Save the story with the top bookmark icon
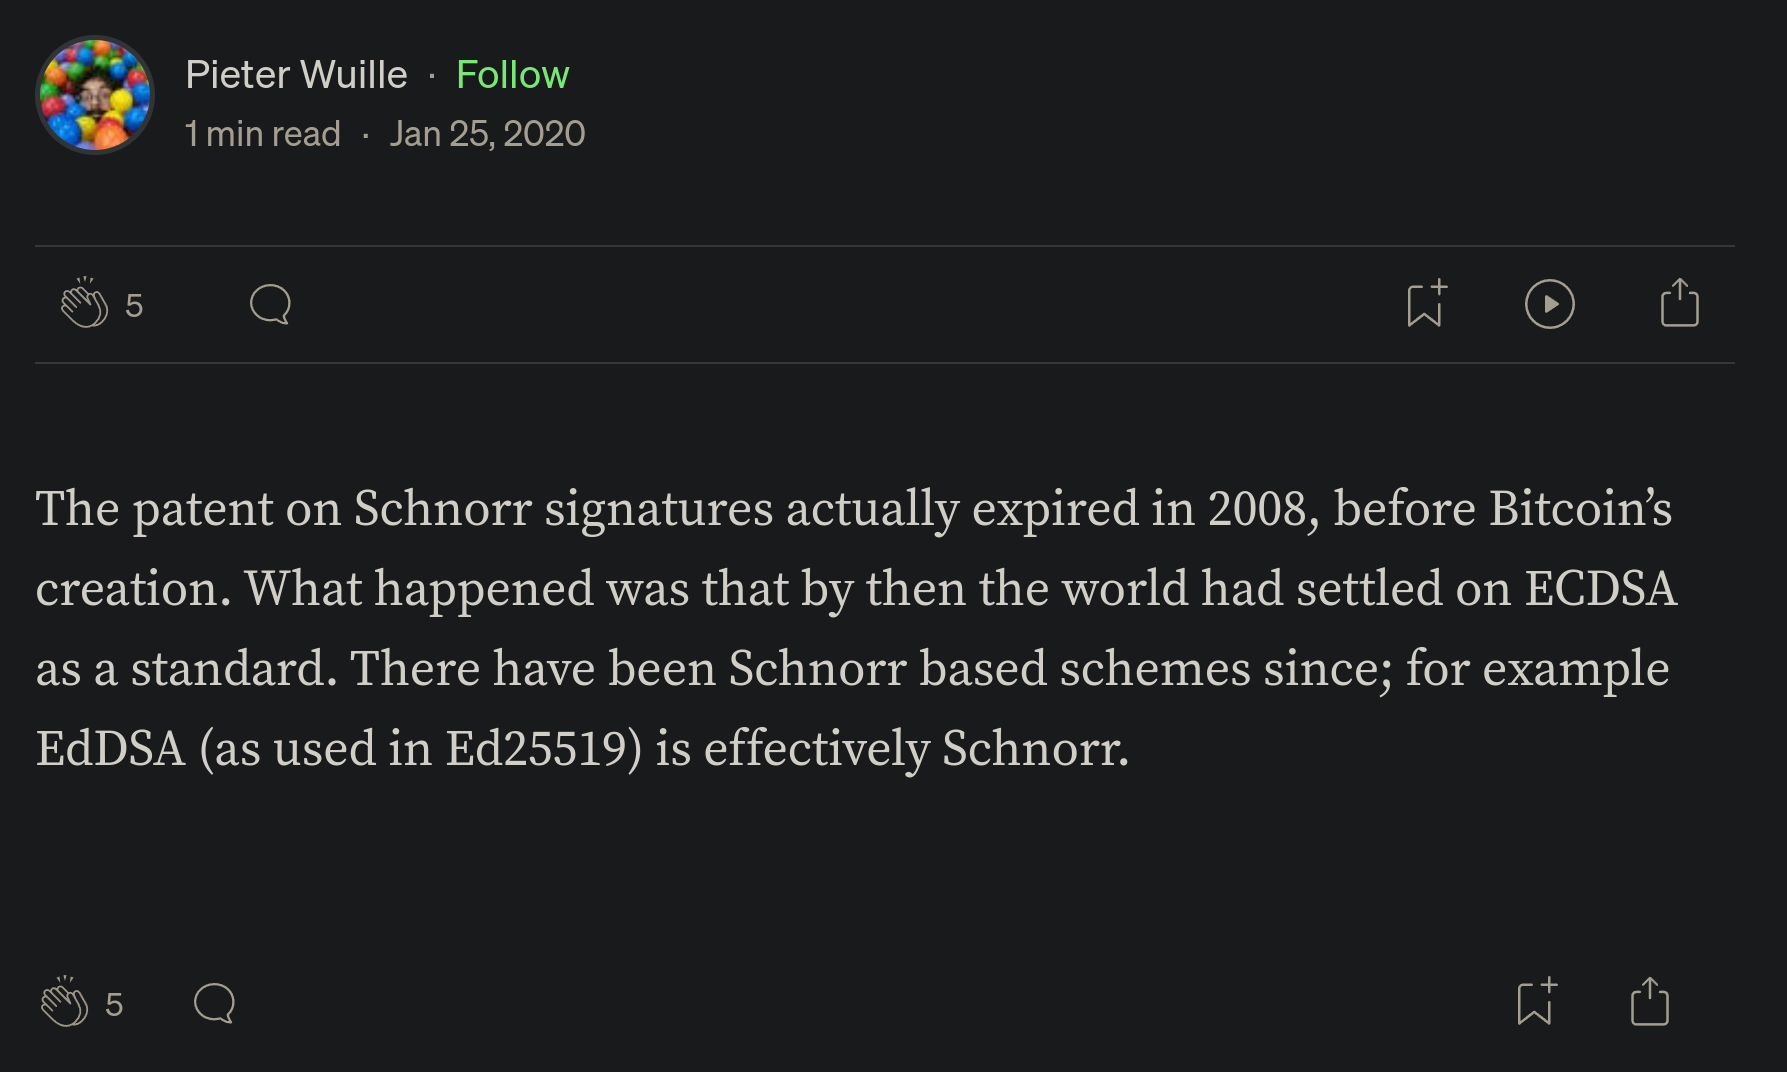 [1426, 303]
